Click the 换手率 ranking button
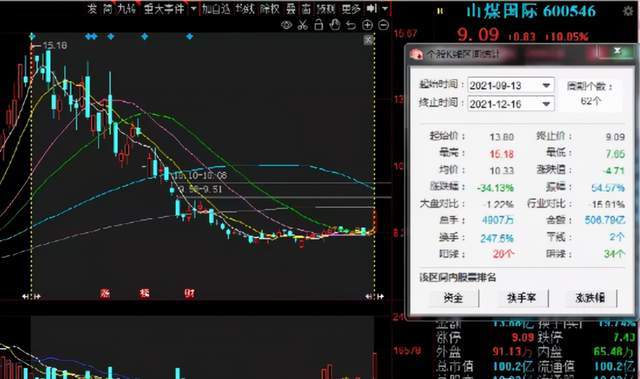Viewport: 640px width, 379px height. coord(521,298)
